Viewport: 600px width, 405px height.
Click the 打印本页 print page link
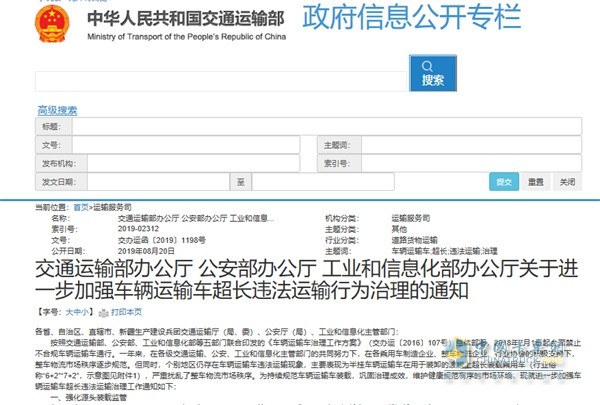pos(126,312)
